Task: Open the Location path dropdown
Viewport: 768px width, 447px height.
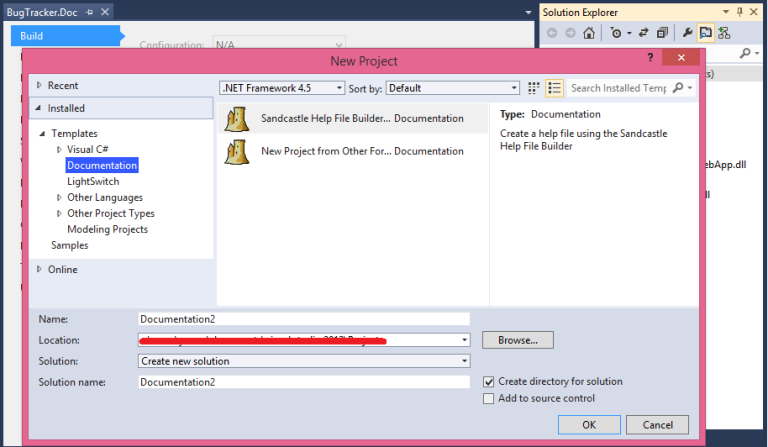Action: pos(464,340)
